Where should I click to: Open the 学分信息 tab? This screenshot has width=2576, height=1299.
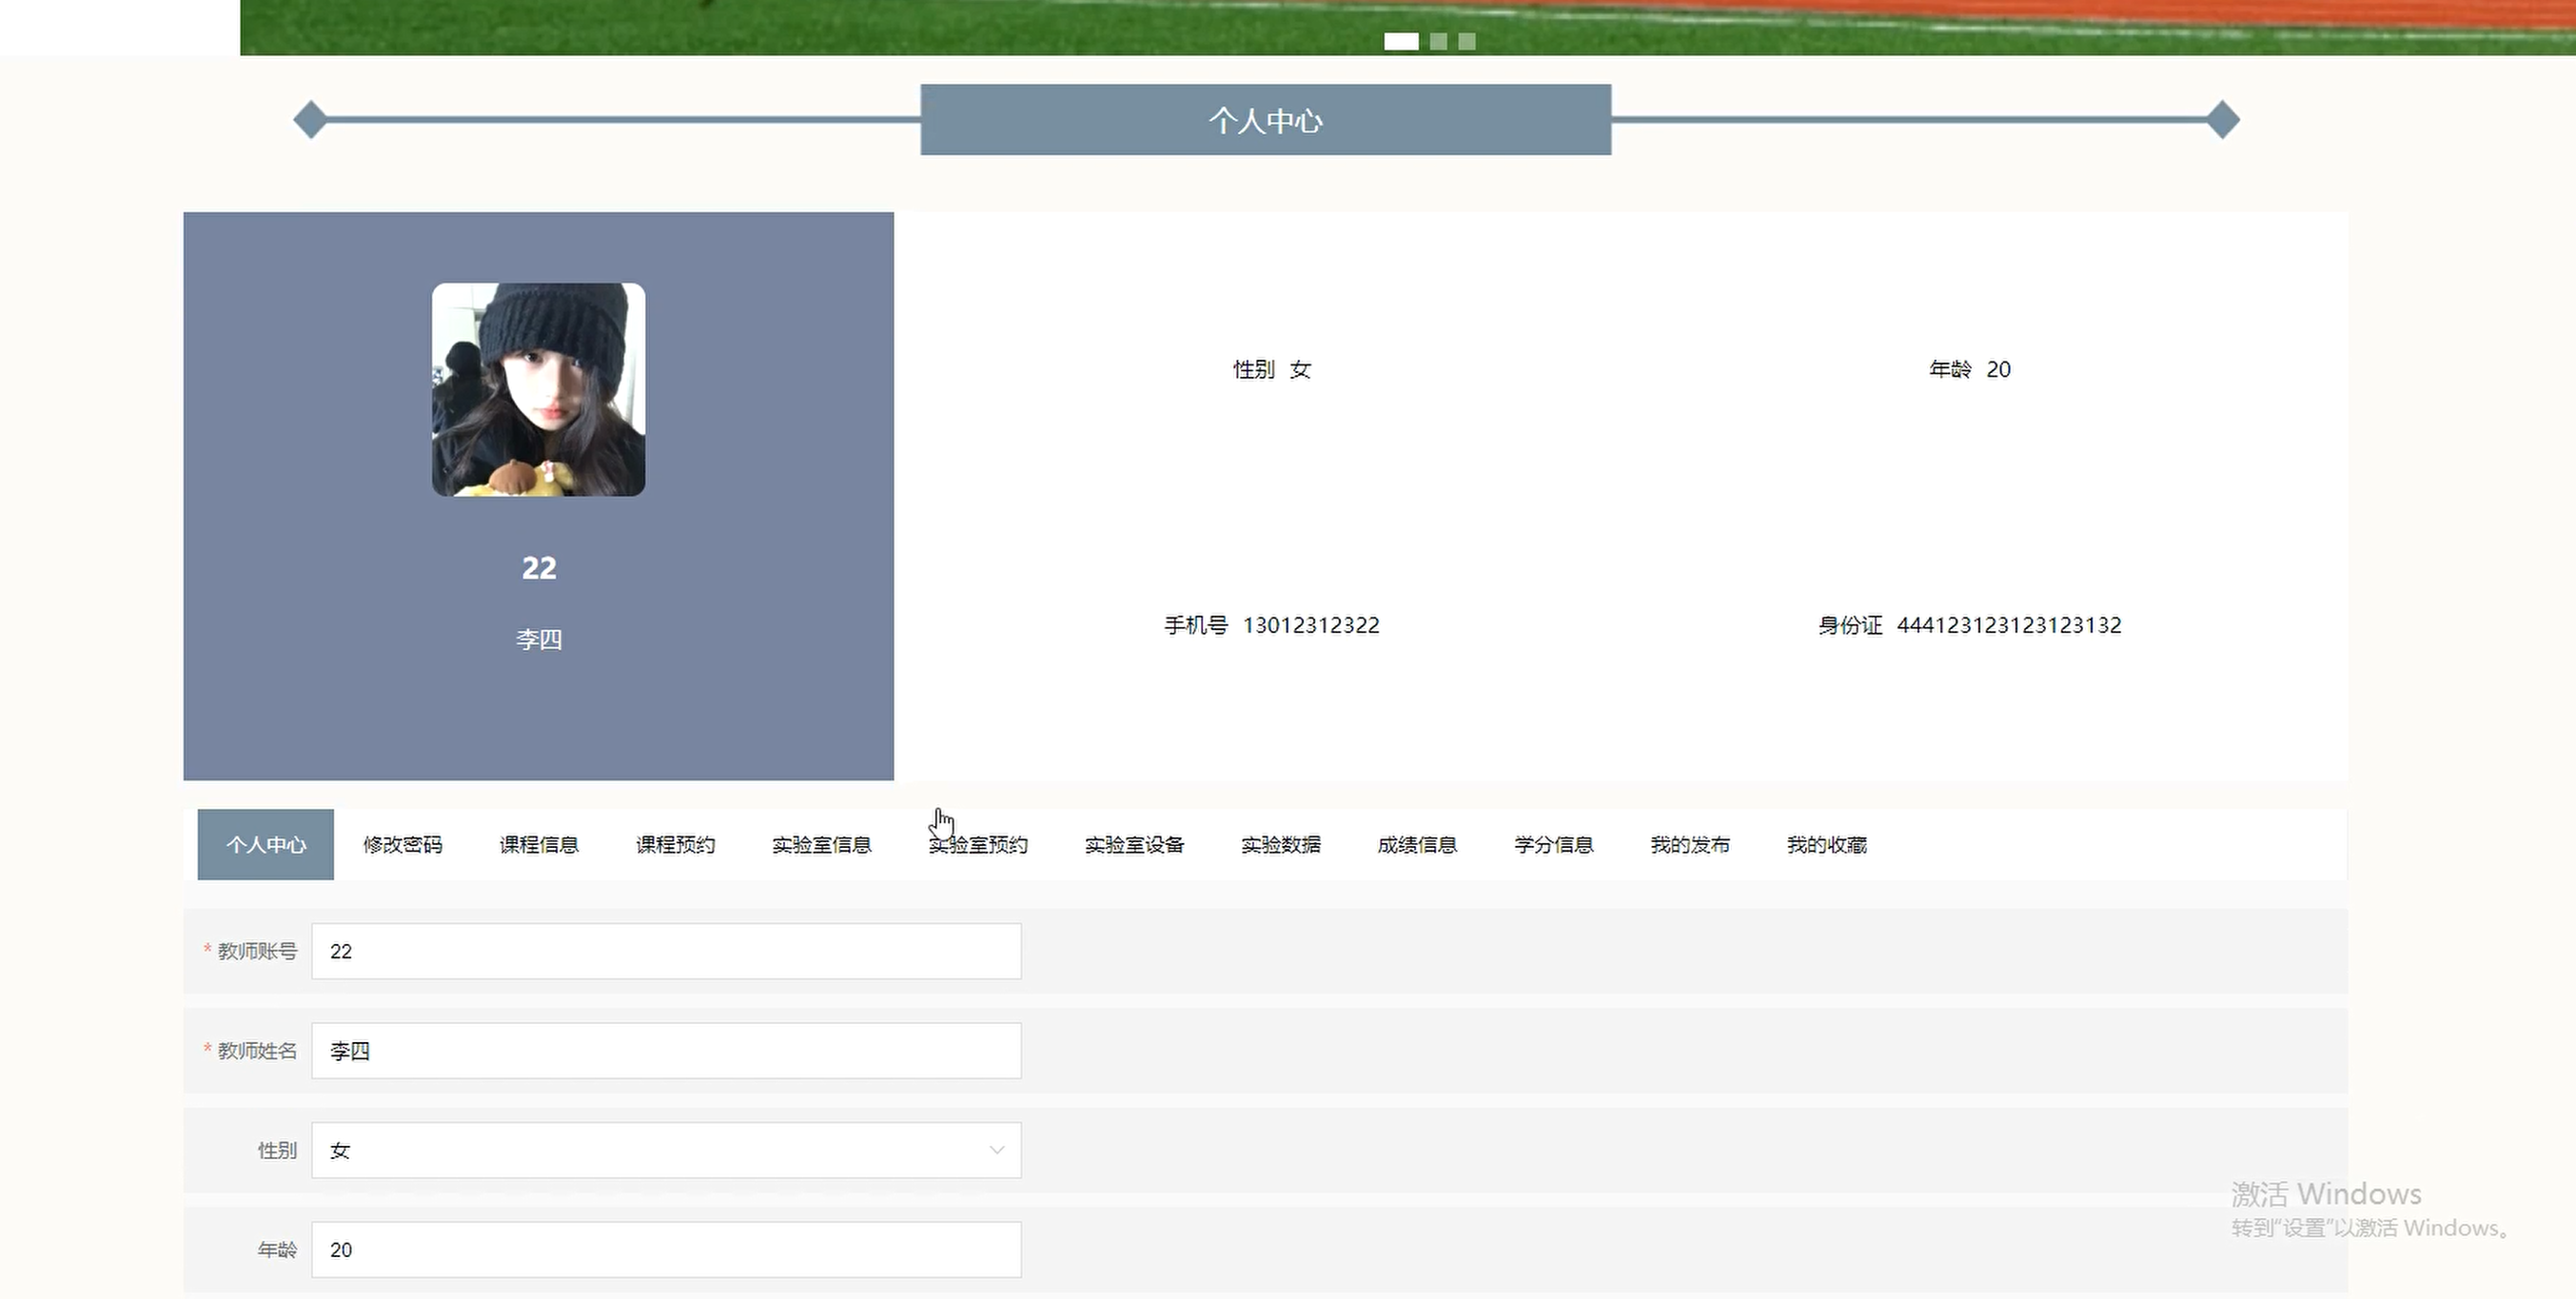[x=1553, y=845]
